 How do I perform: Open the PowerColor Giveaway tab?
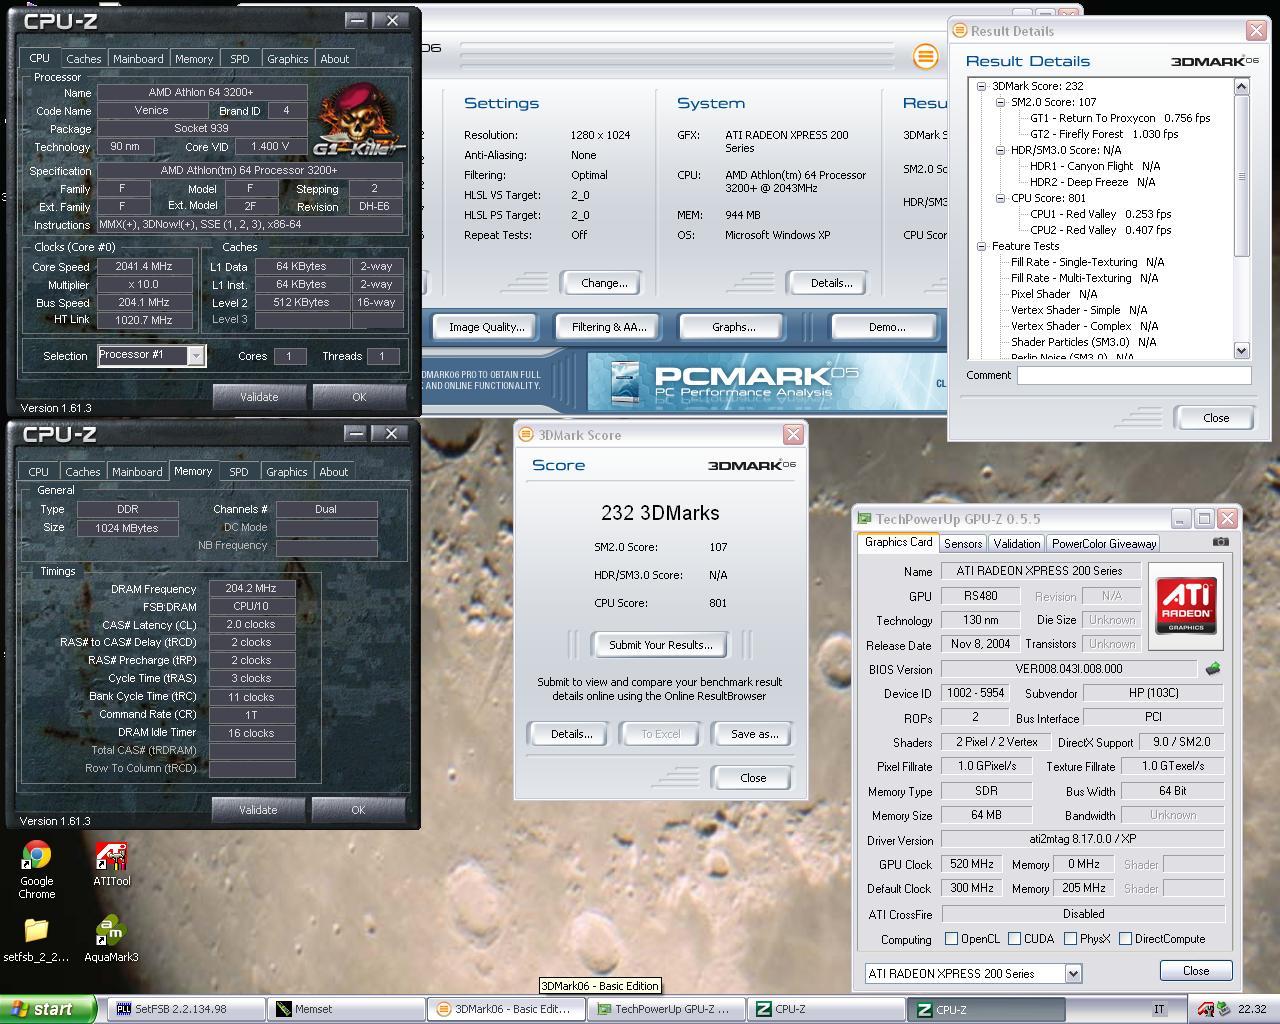pyautogui.click(x=1104, y=543)
